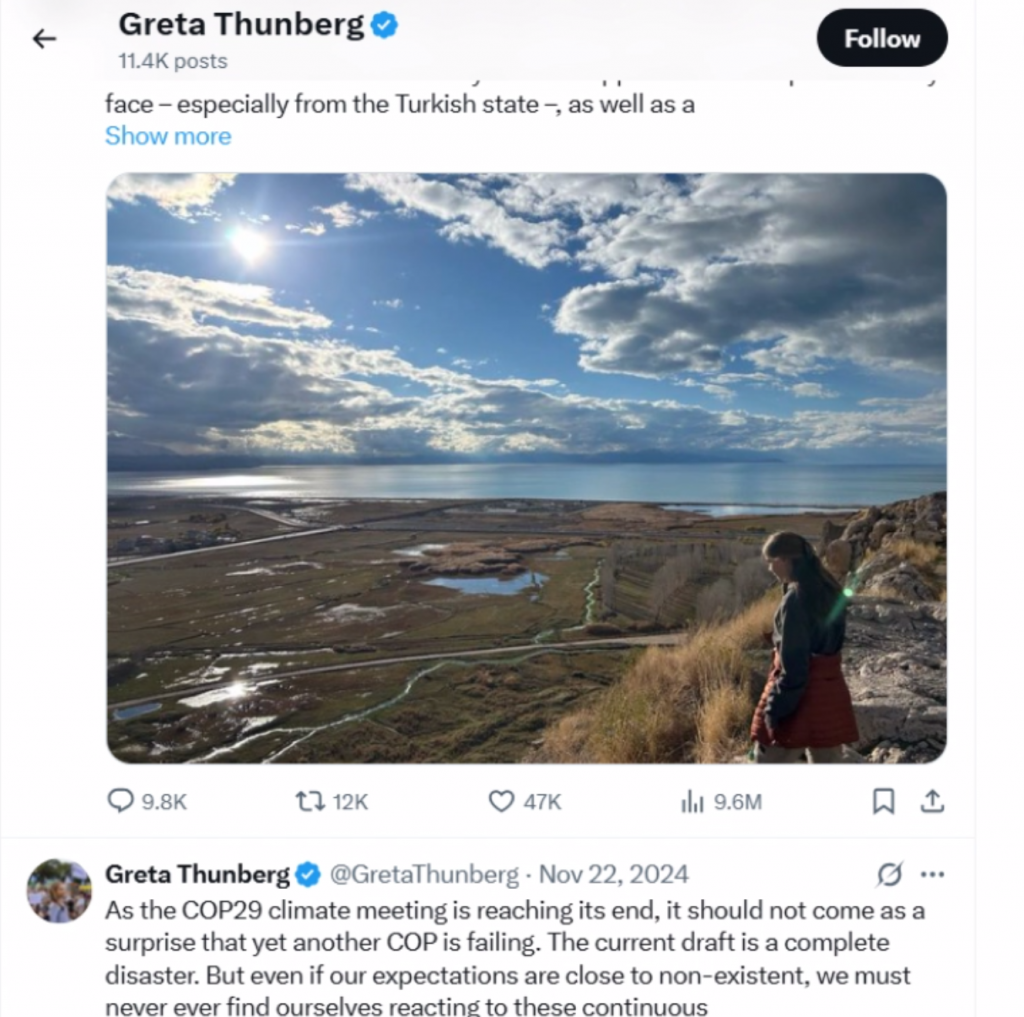Bookmark the lake photo post
Image resolution: width=1024 pixels, height=1017 pixels.
coord(884,801)
